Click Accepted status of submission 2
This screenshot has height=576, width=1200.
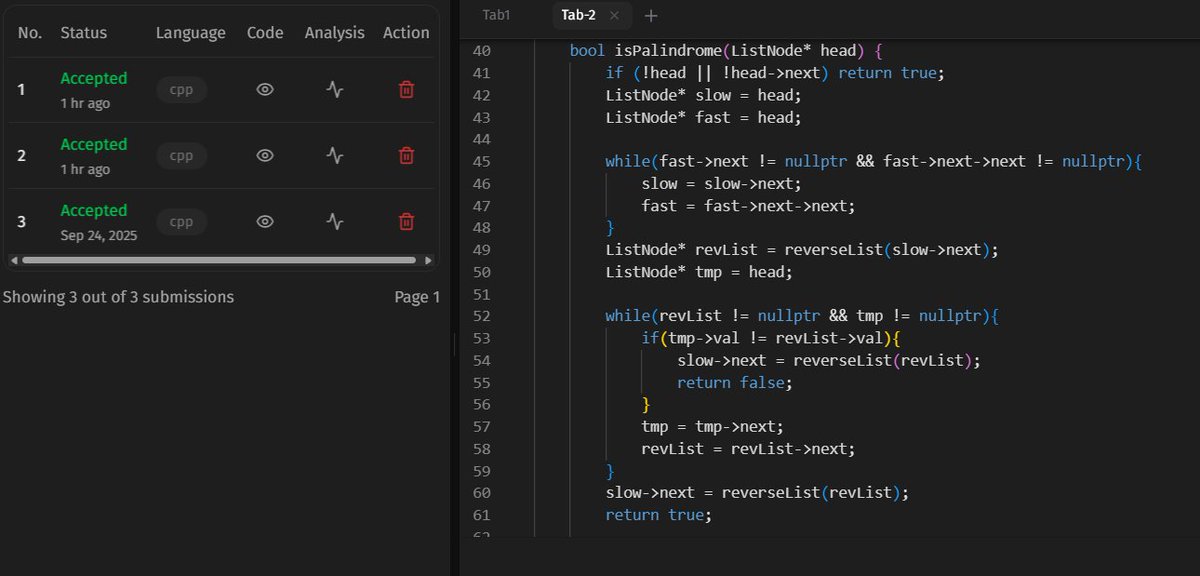pos(94,144)
